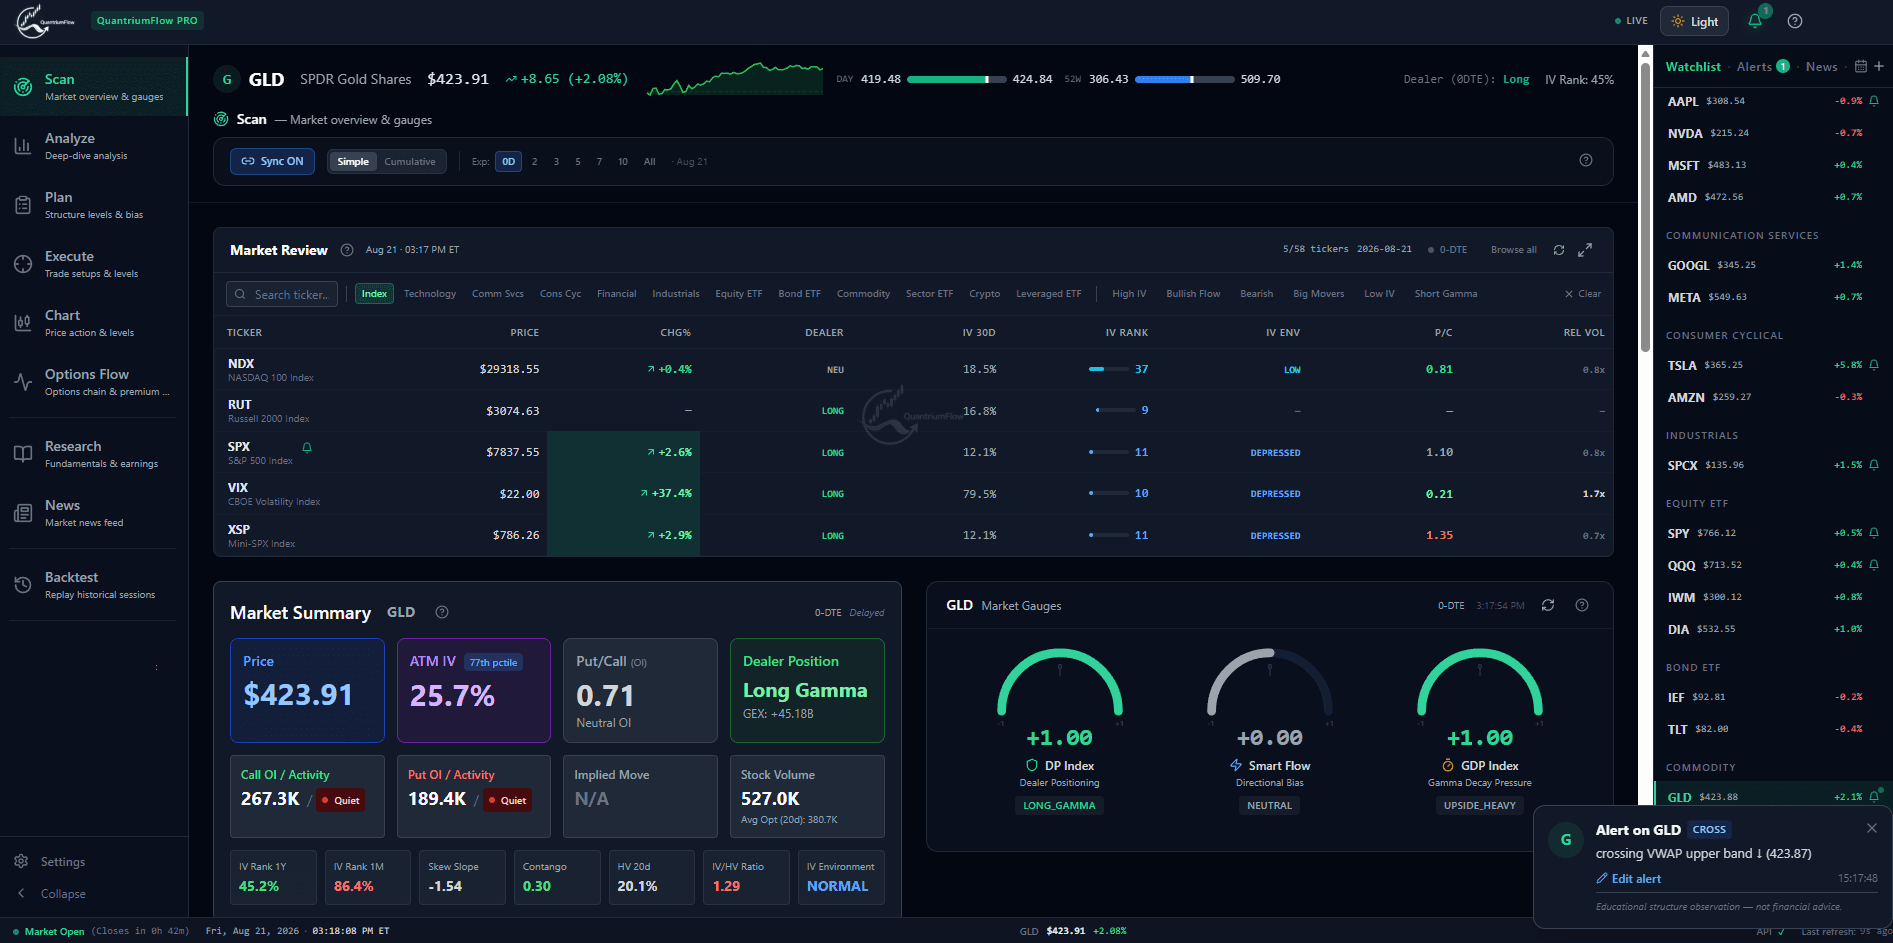
Task: Click the GLD 52-week range bar
Action: pos(1184,79)
